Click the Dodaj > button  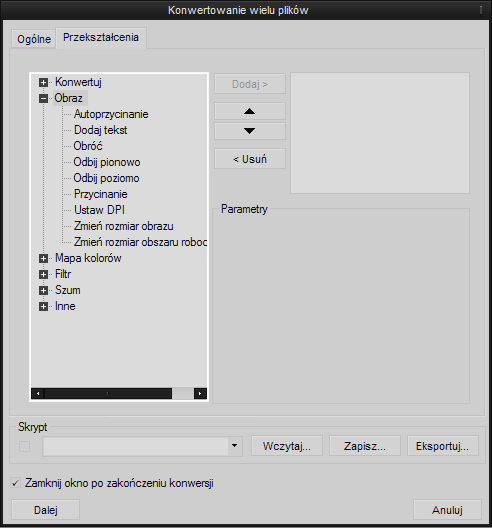tap(250, 84)
